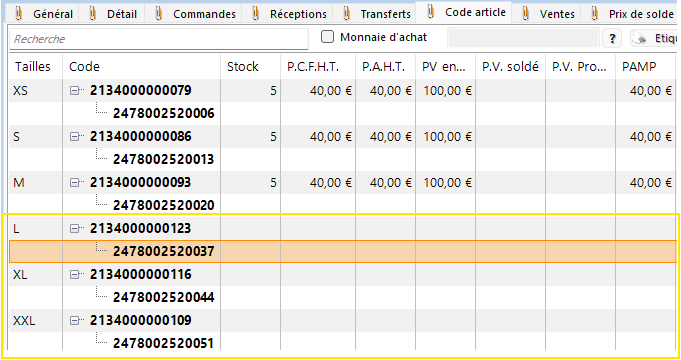Sort by the Tailles column header
The height and width of the screenshot is (360, 681).
[x=36, y=66]
